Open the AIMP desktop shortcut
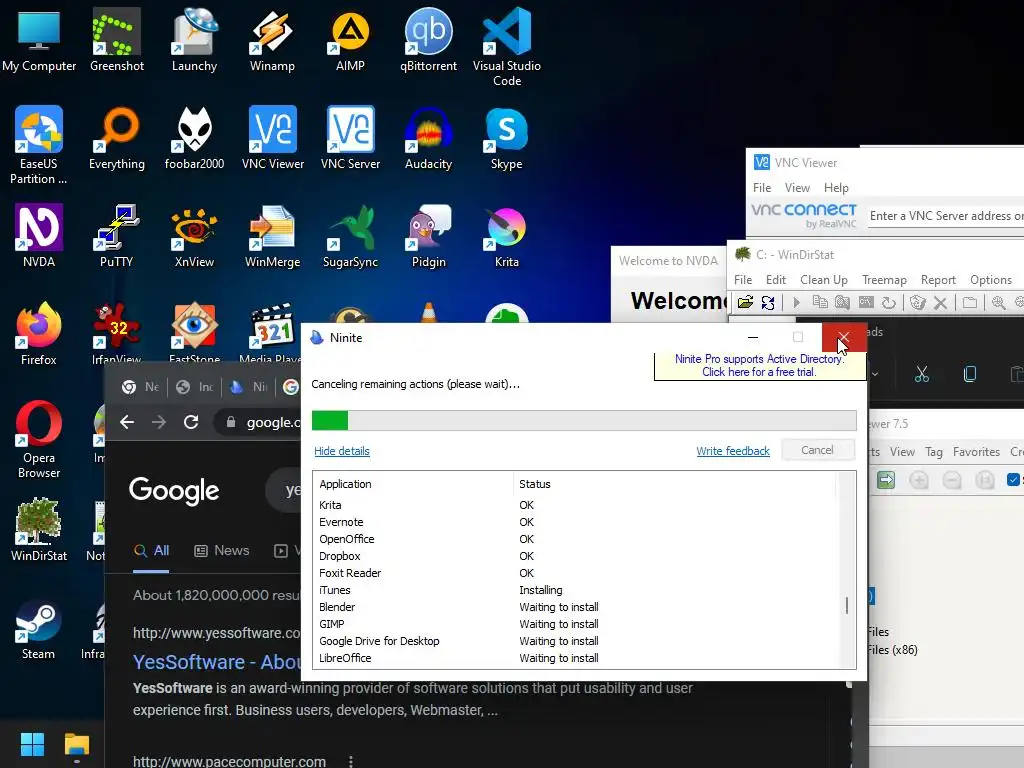 click(x=350, y=40)
